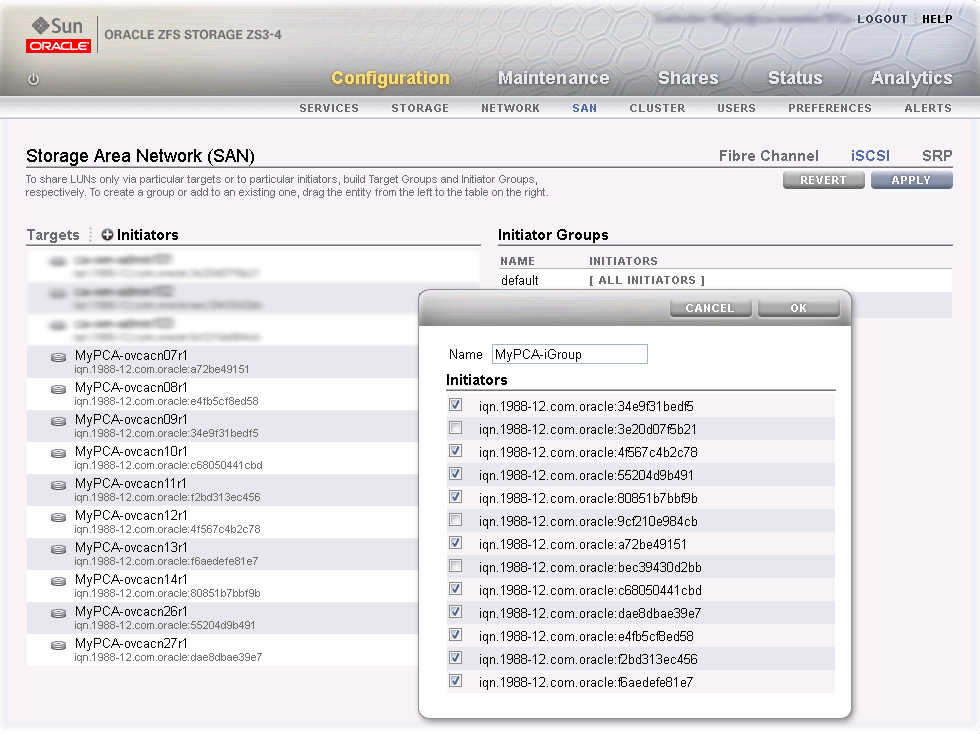980x734 pixels.
Task: Switch to the Fibre Channel protocol view
Action: pos(769,156)
